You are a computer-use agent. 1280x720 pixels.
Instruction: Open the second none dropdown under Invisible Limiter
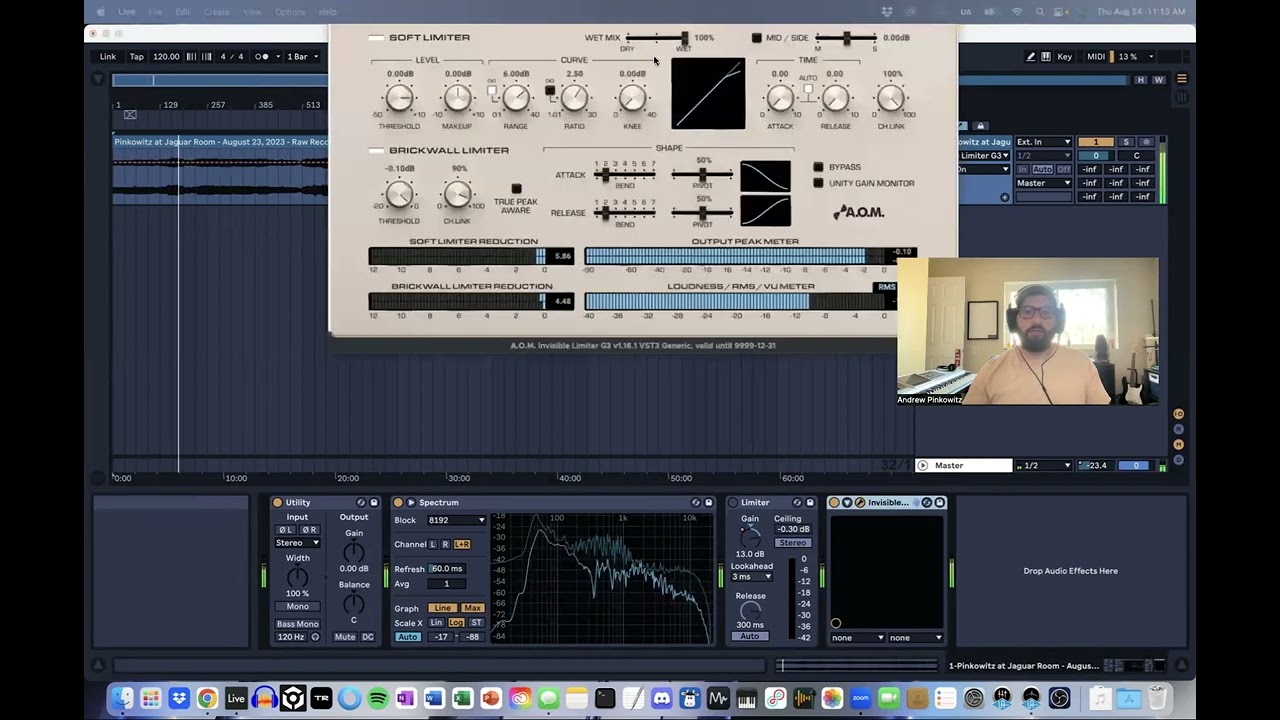[x=916, y=638]
